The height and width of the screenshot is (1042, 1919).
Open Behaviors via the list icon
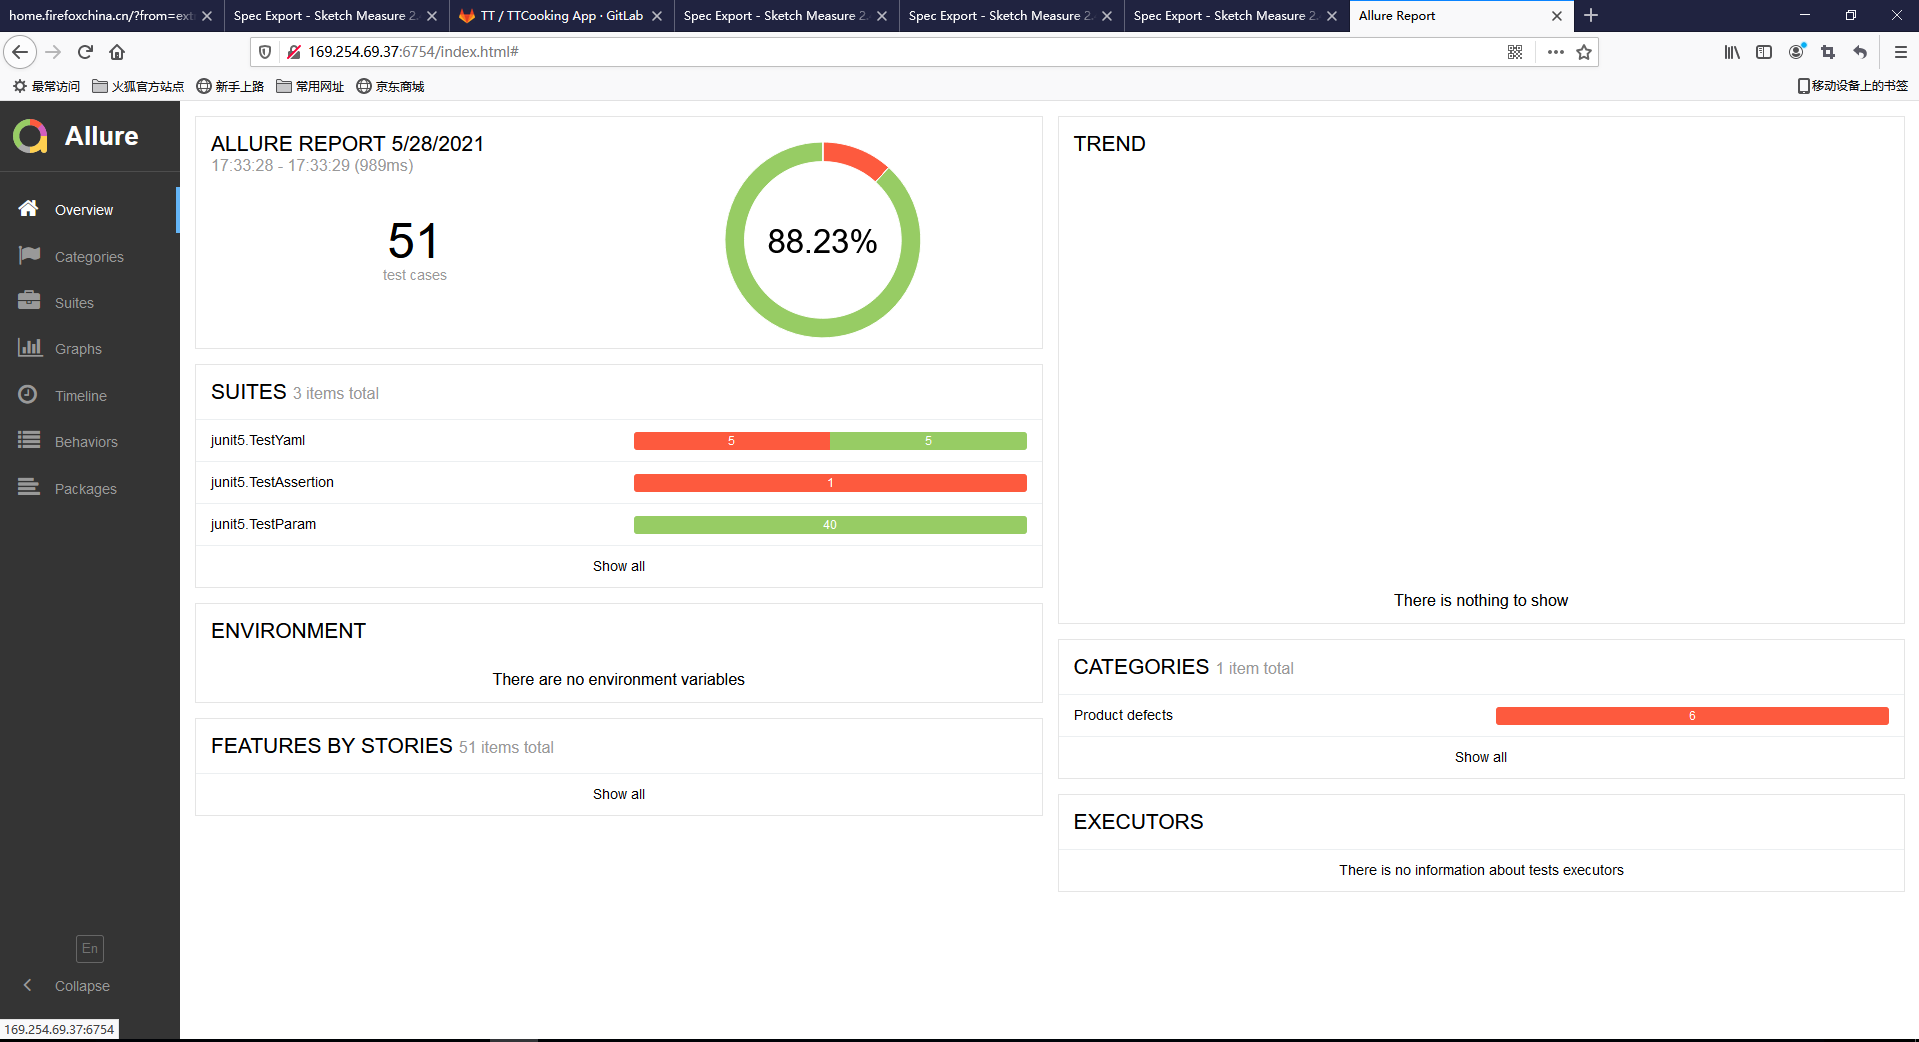(29, 440)
